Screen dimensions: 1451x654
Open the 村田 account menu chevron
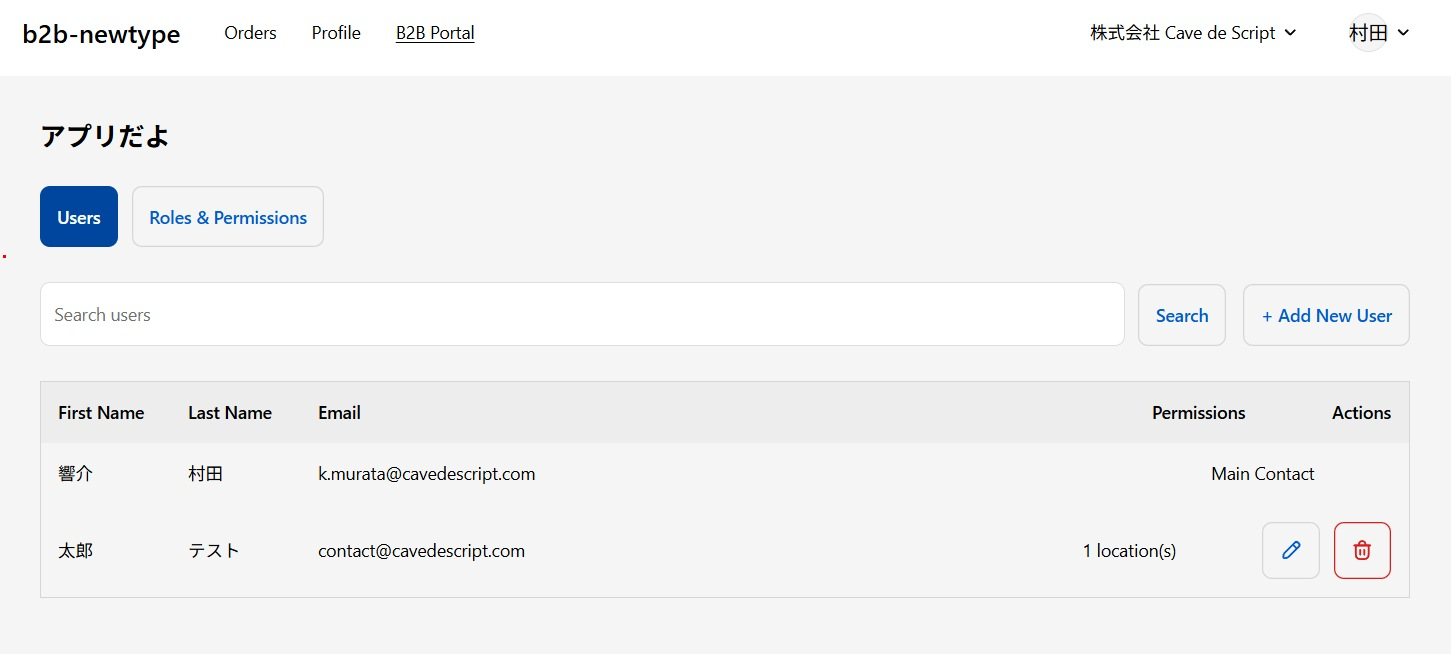pyautogui.click(x=1403, y=33)
